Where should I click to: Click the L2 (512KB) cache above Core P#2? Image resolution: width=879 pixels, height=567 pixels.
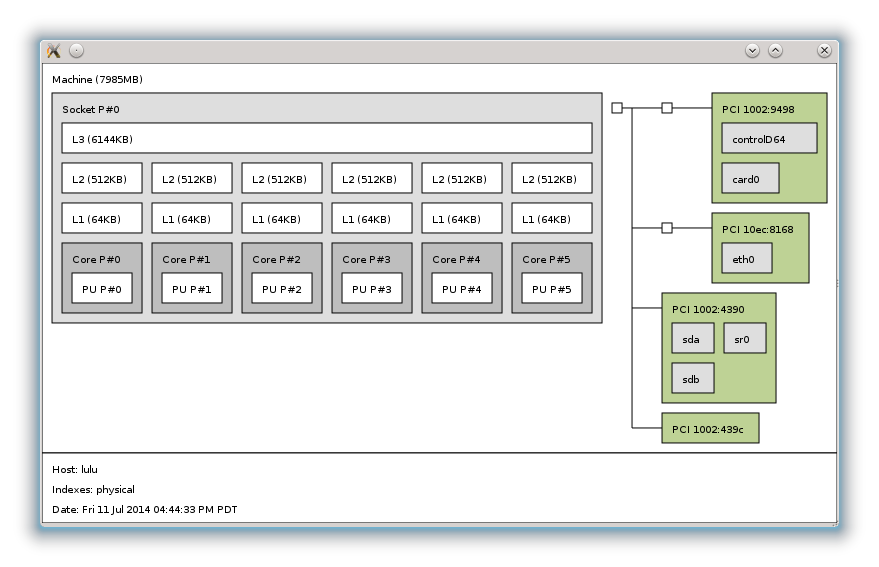tap(282, 179)
